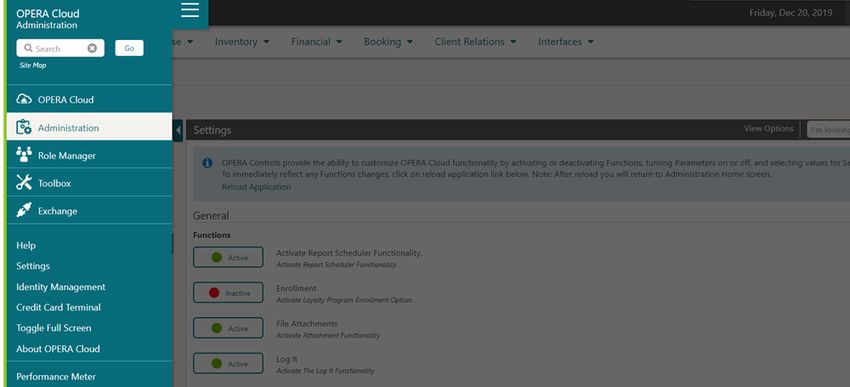Screen dimensions: 850x387
Task: Open the Booking dropdown menu
Action: tap(388, 42)
